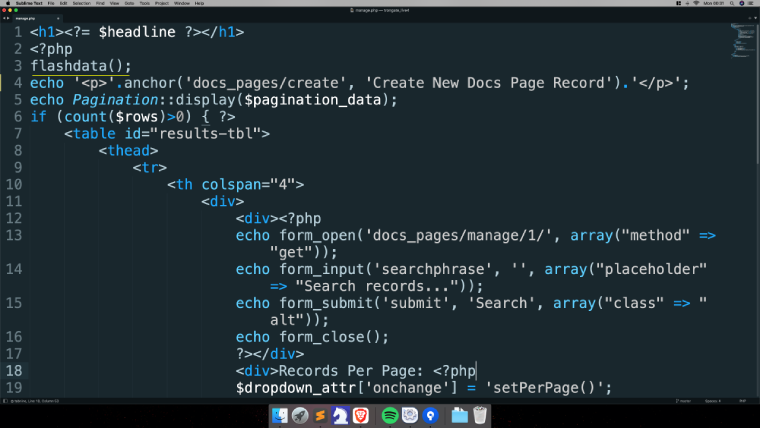Open tab list dropdown arrow at top right
This screenshot has height=428, width=760.
tap(755, 18)
